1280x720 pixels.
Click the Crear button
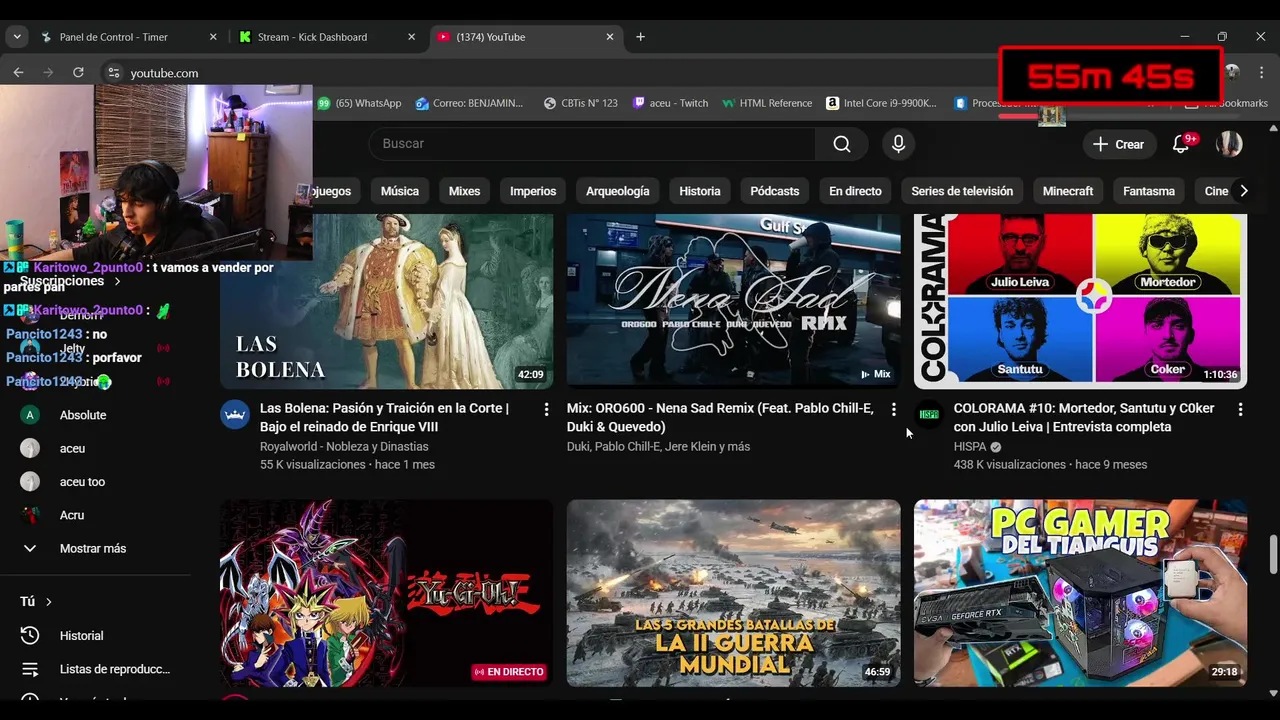(x=1118, y=144)
